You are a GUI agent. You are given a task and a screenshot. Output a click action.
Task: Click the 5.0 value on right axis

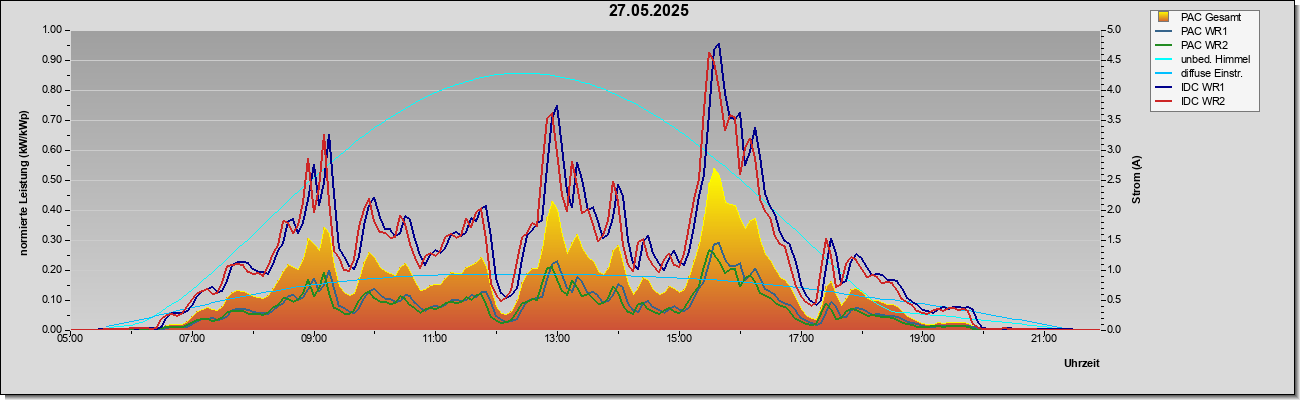1112,30
